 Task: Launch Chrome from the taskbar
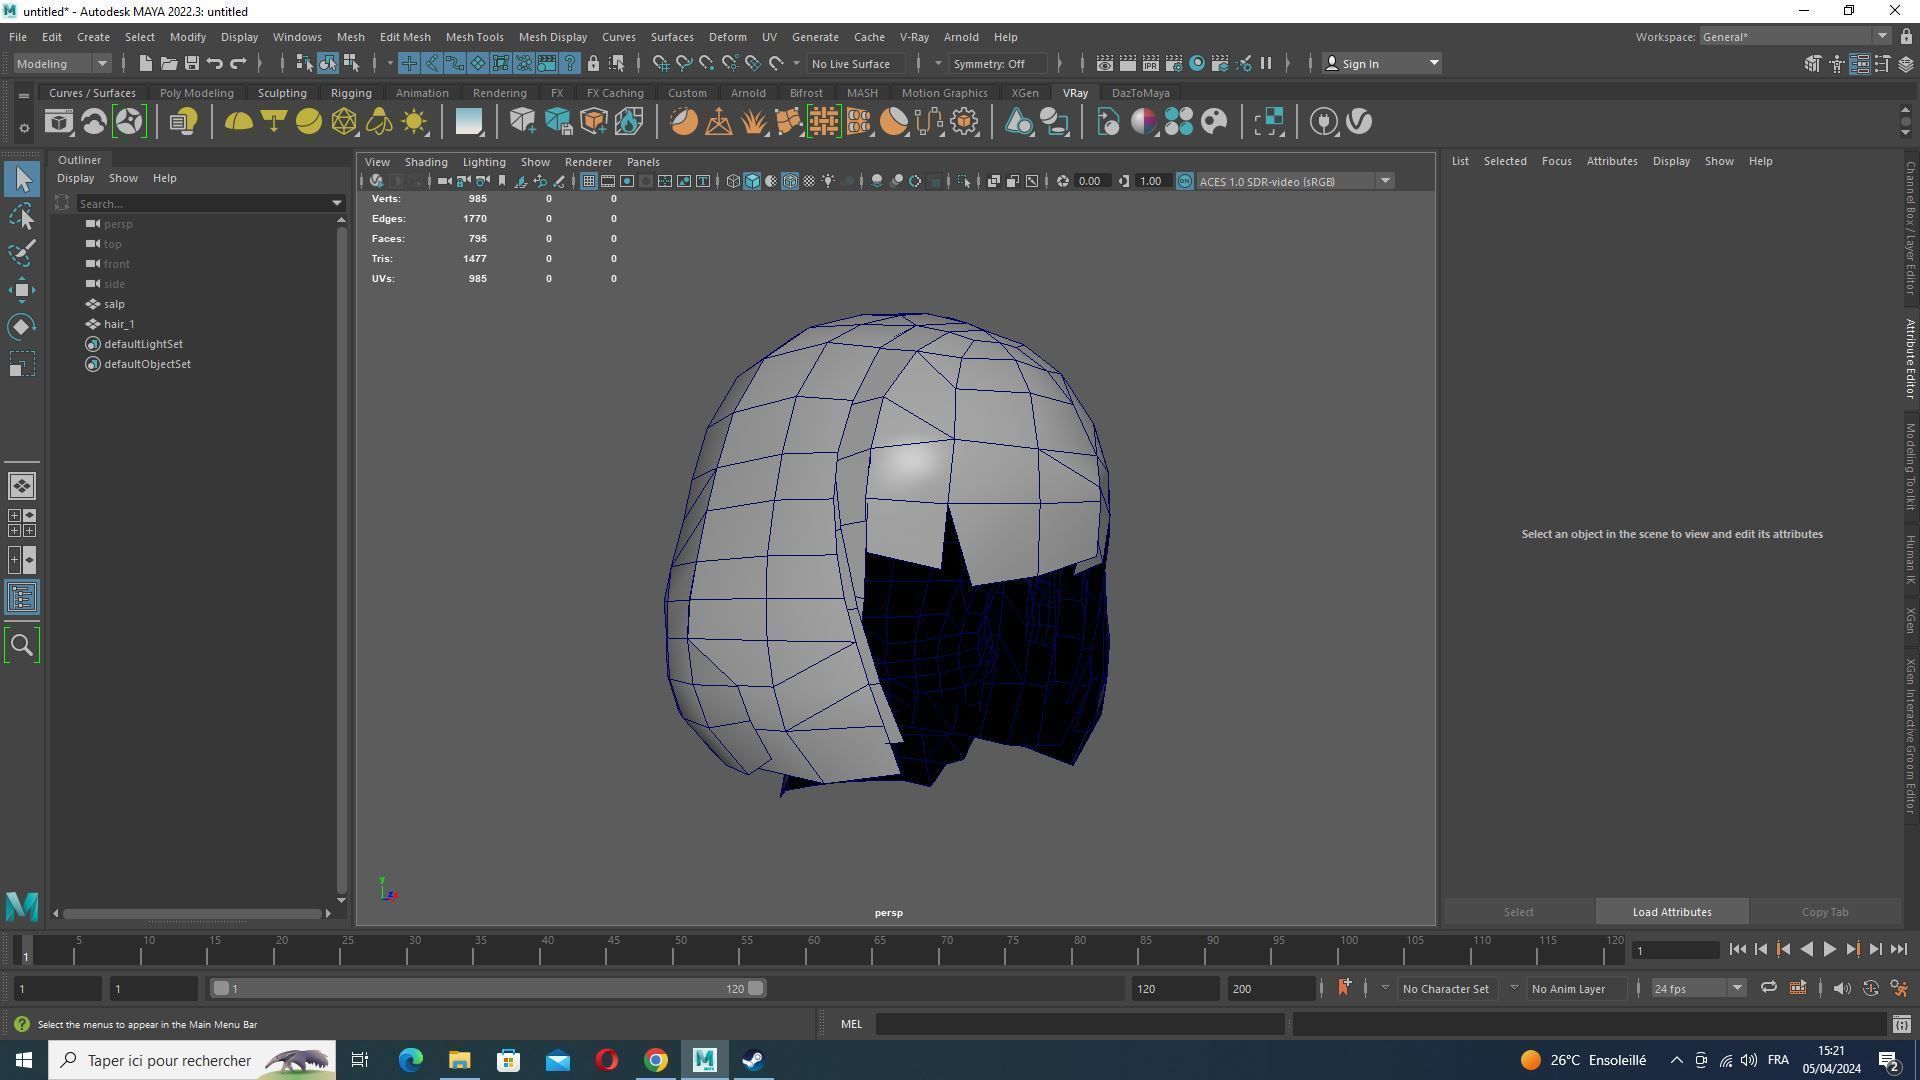click(655, 1060)
